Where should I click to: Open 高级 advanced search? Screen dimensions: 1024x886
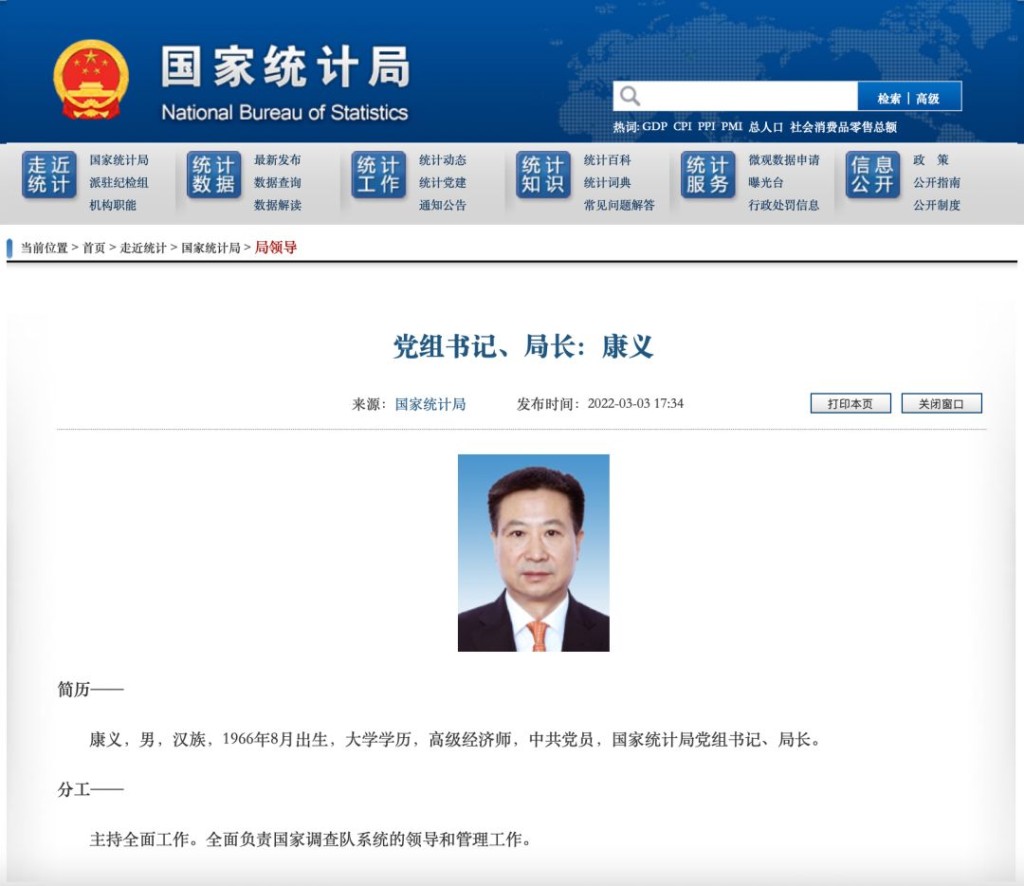(x=928, y=98)
